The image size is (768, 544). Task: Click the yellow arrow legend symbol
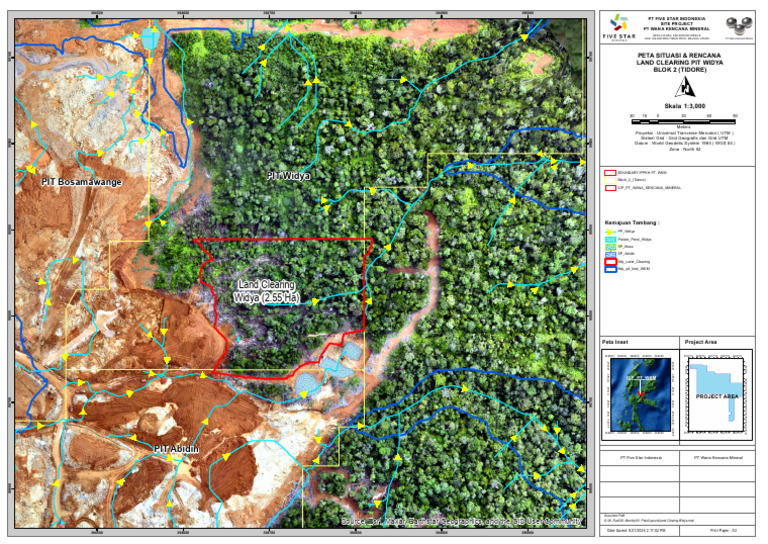point(610,232)
